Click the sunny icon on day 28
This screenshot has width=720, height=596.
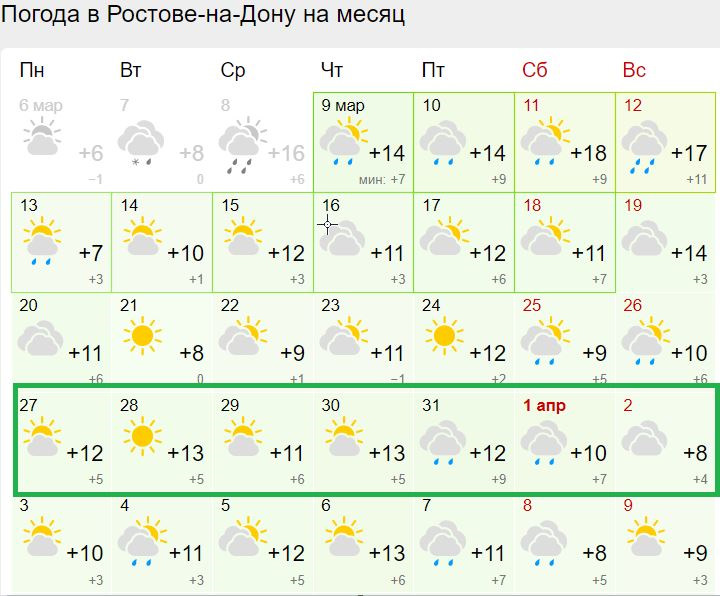(141, 436)
